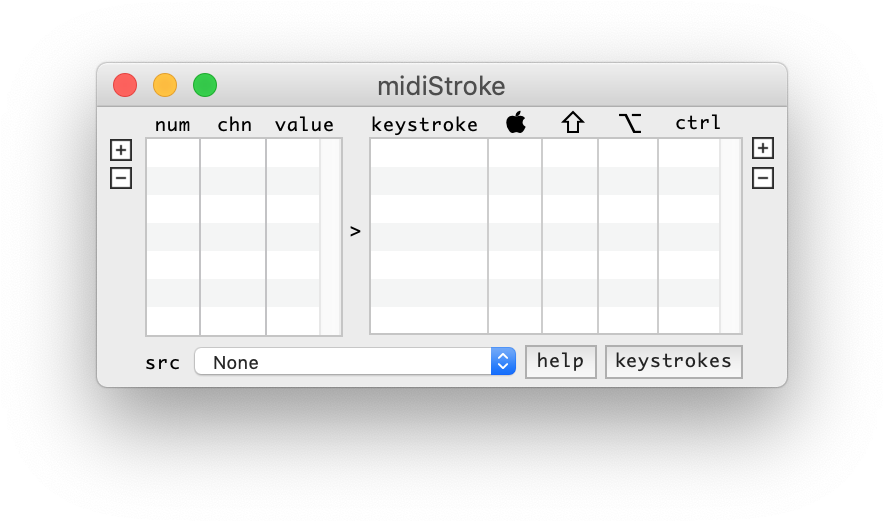Click the blue src dropdown arrows
The height and width of the screenshot is (521, 883).
(503, 362)
